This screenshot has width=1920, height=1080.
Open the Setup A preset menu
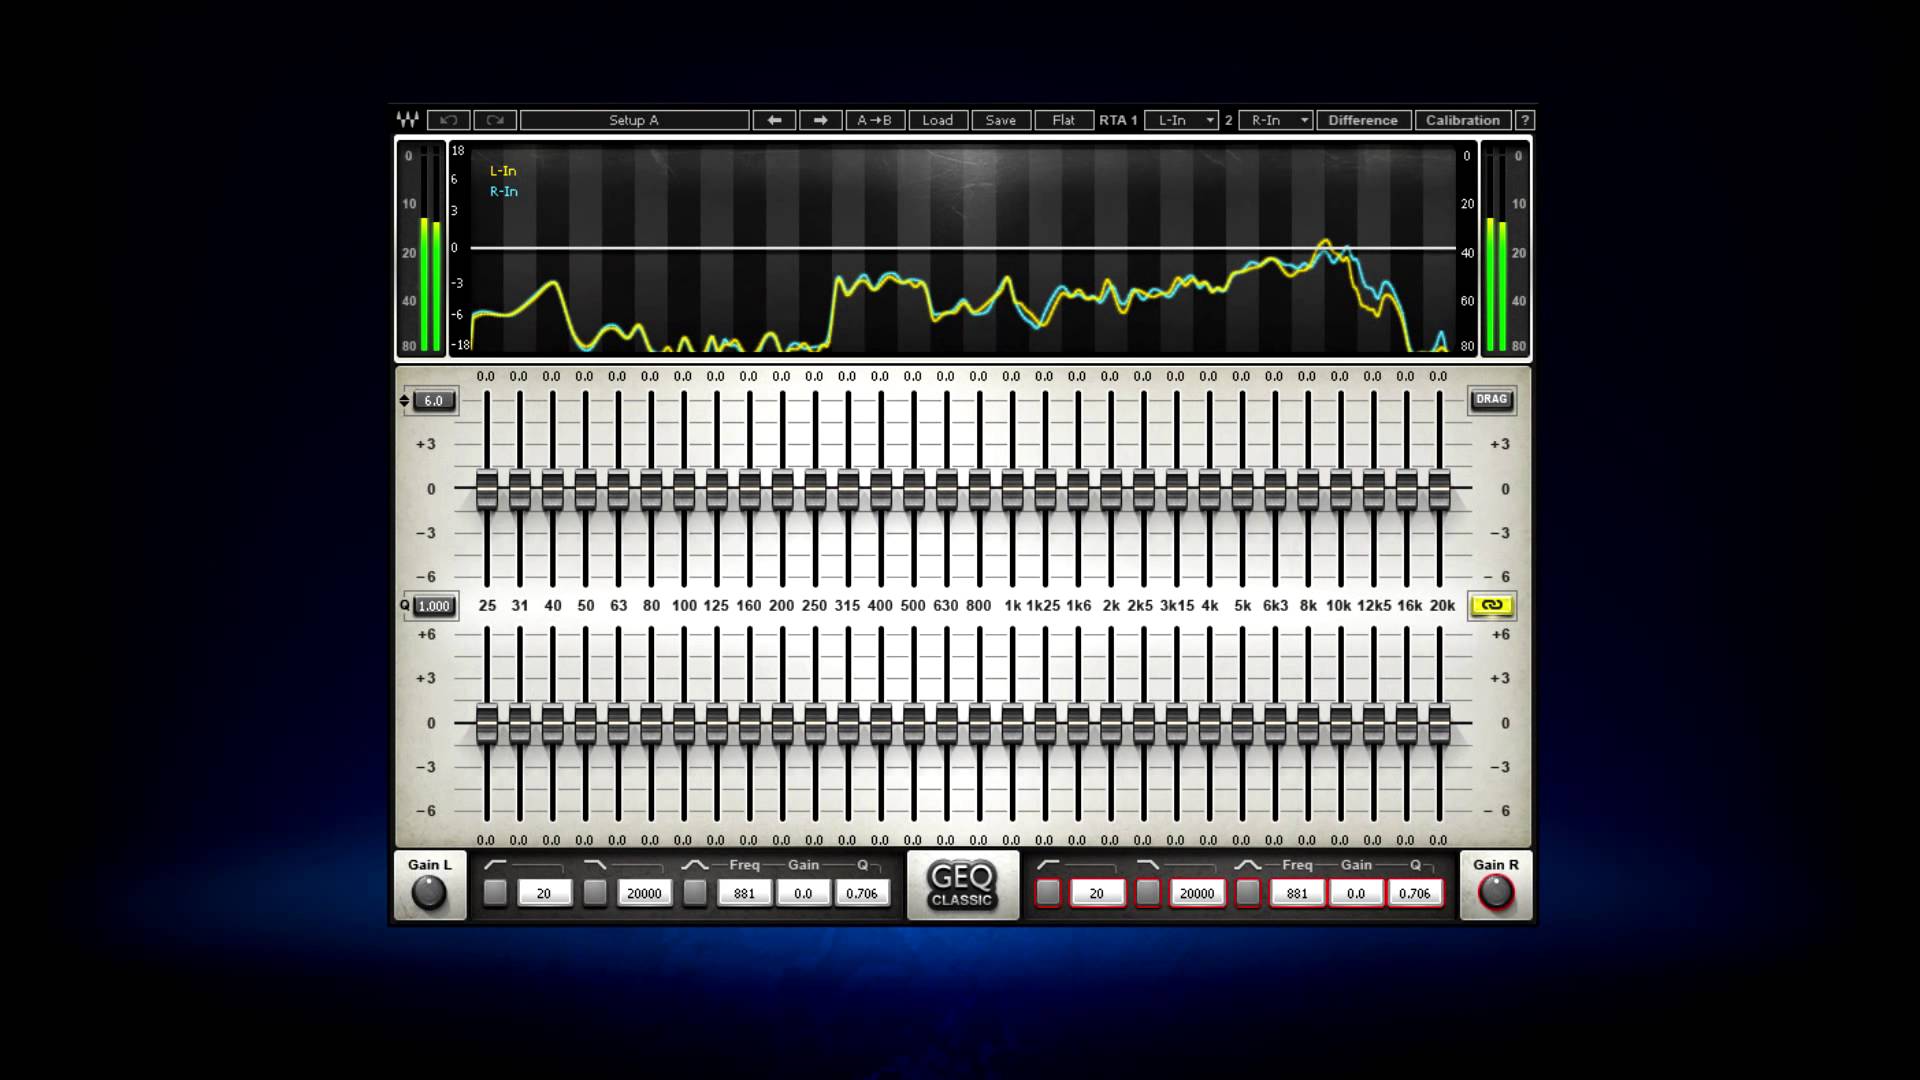click(634, 120)
